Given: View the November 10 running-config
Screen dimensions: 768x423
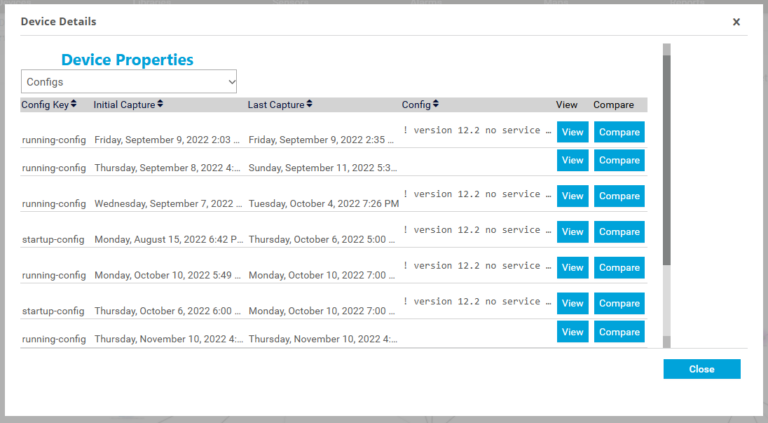Looking at the screenshot, I should pyautogui.click(x=573, y=332).
